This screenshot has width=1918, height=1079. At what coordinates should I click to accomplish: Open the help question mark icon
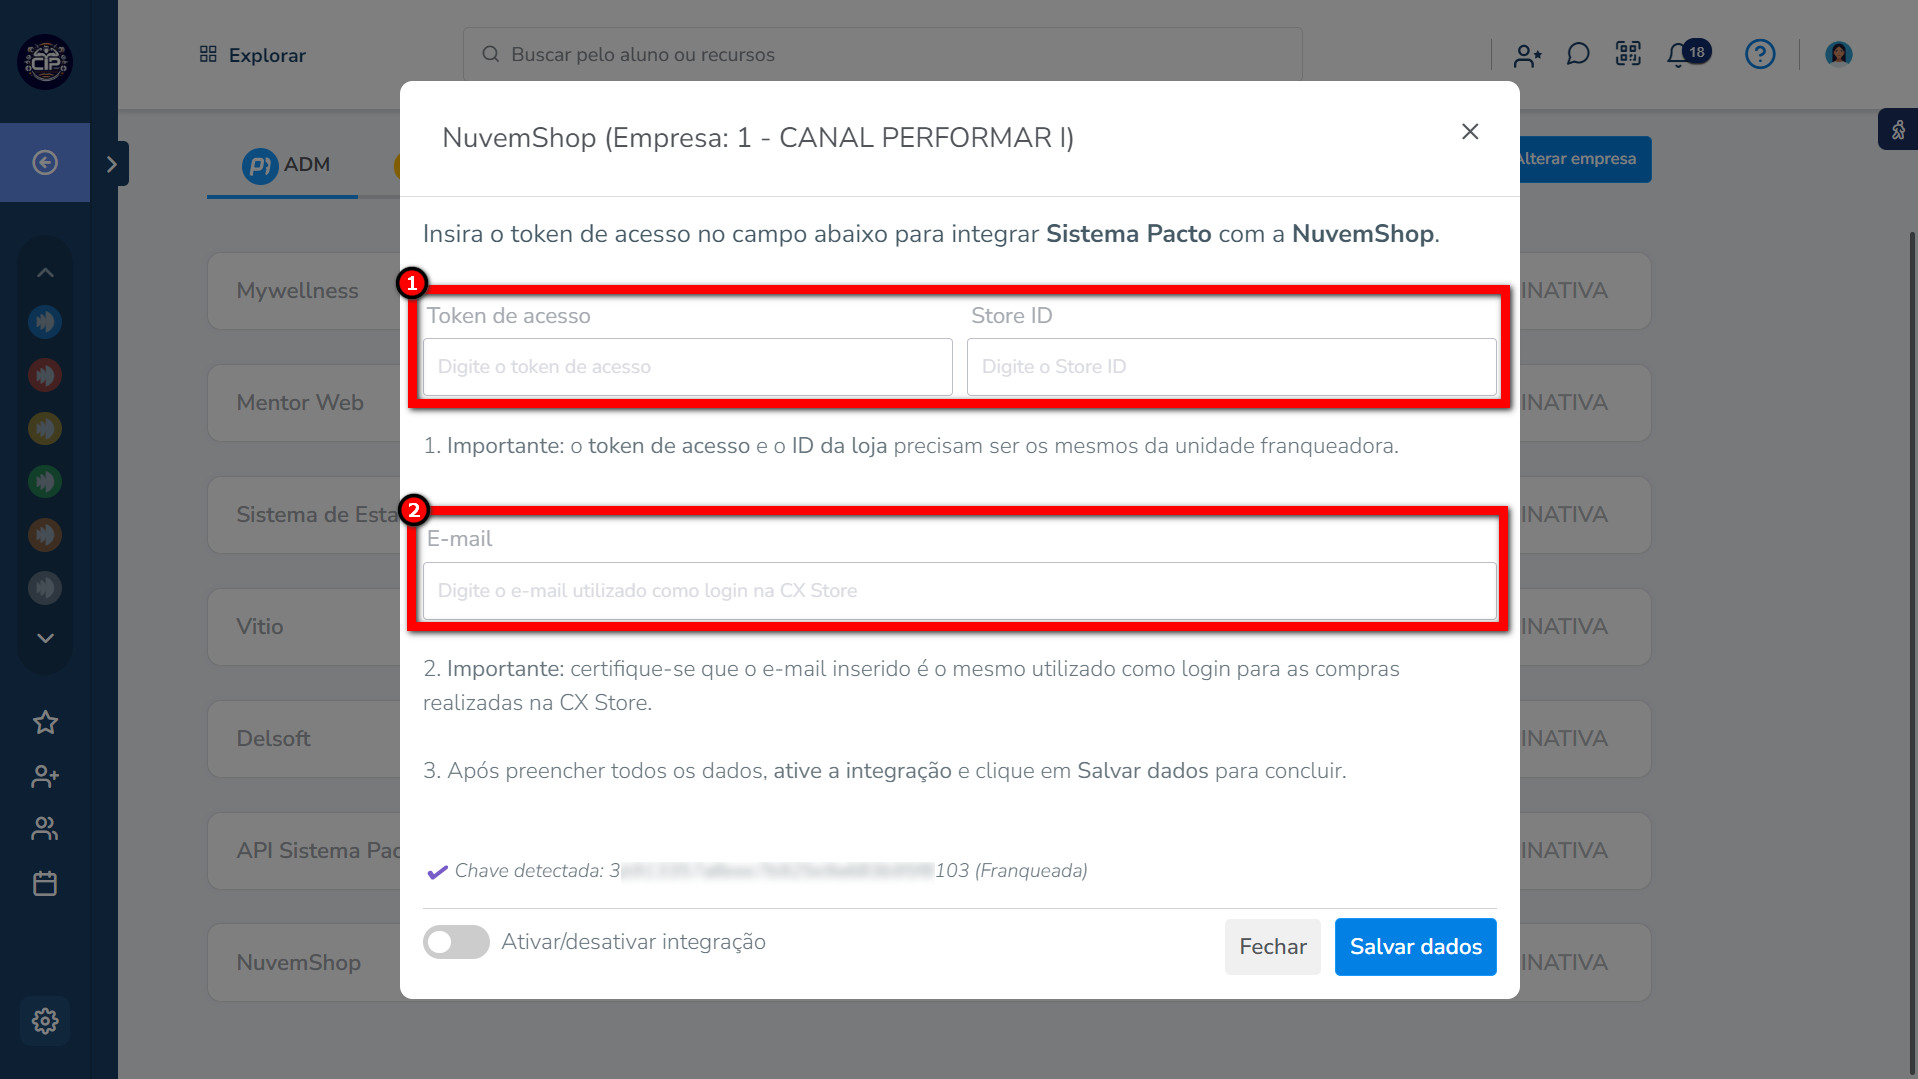point(1759,54)
